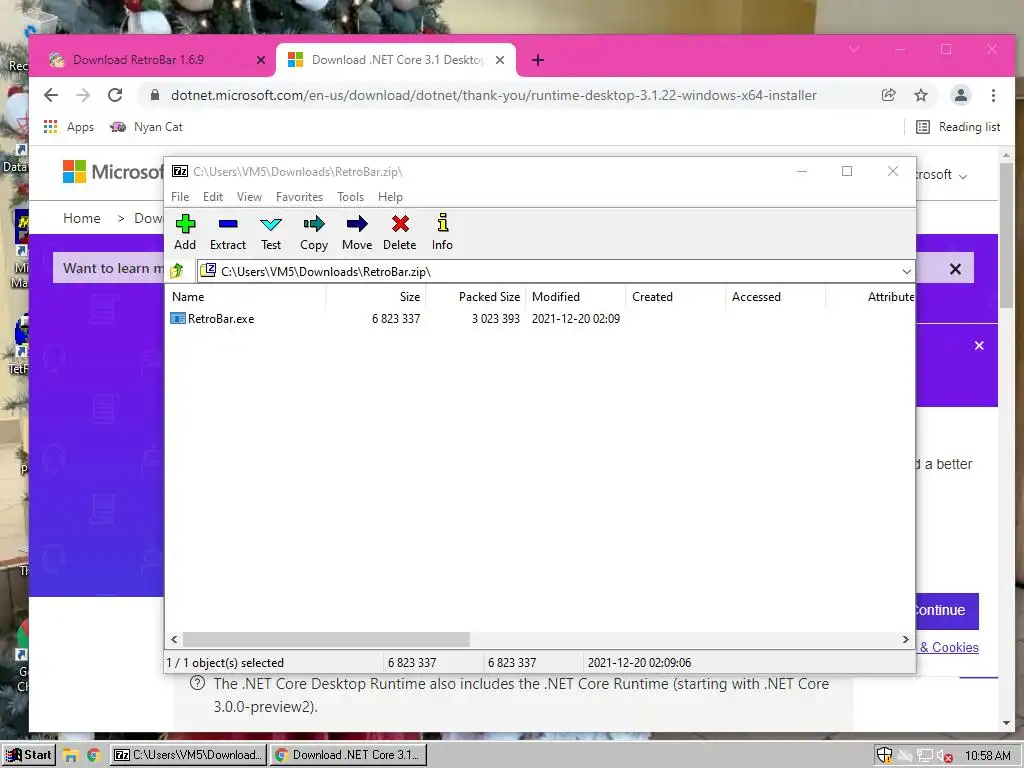Viewport: 1024px width, 768px height.
Task: Sort by the Modified column header
Action: [x=575, y=296]
